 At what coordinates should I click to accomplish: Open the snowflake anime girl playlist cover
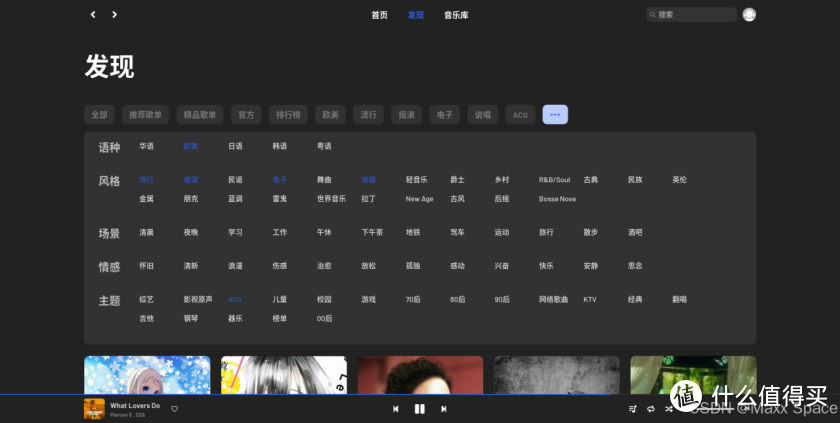tap(147, 375)
